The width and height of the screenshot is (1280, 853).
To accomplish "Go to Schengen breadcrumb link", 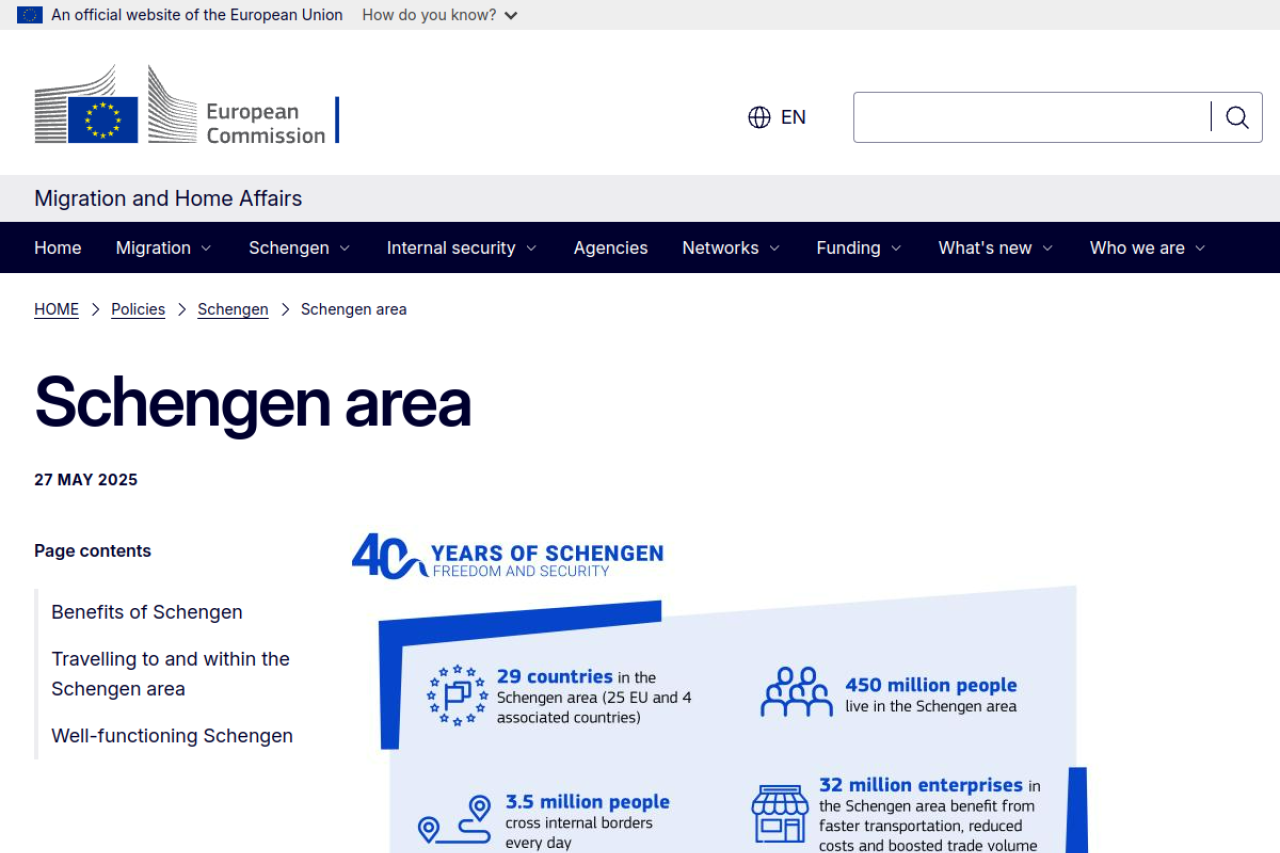I will (233, 310).
